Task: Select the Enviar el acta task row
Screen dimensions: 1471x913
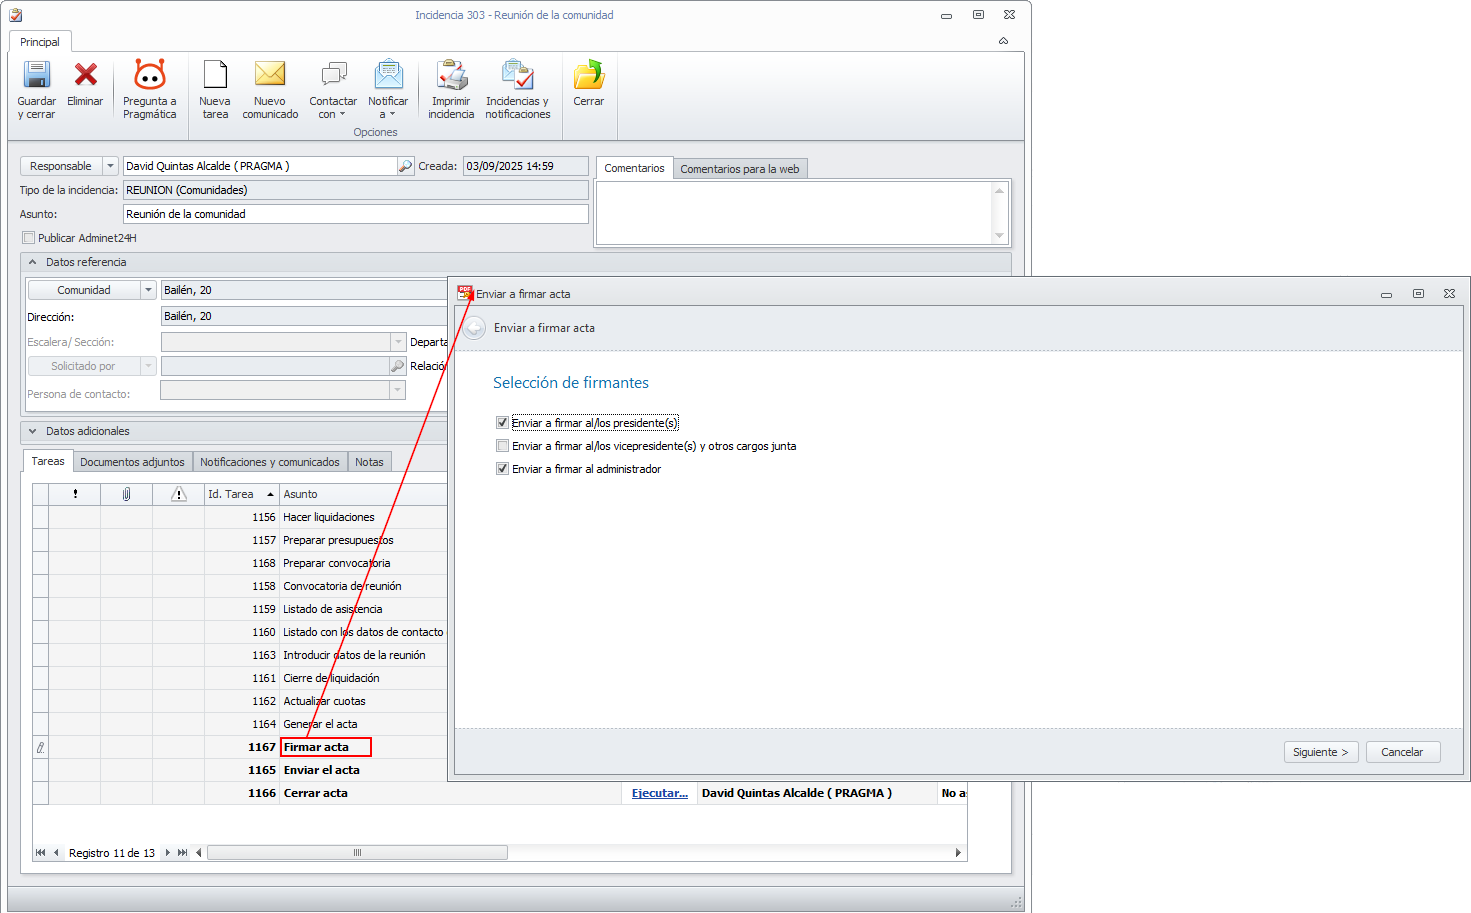Action: pyautogui.click(x=240, y=770)
